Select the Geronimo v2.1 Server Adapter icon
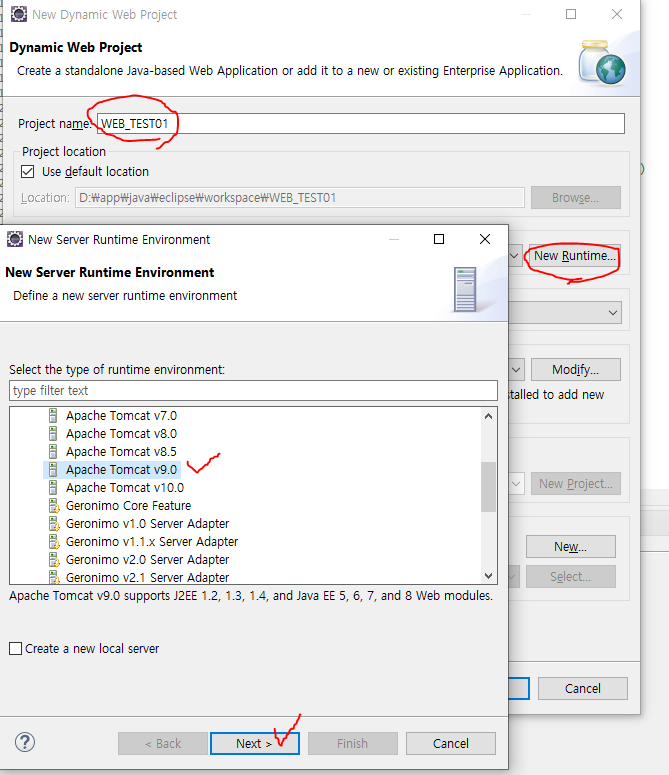Screen dimensions: 669x775 point(54,577)
